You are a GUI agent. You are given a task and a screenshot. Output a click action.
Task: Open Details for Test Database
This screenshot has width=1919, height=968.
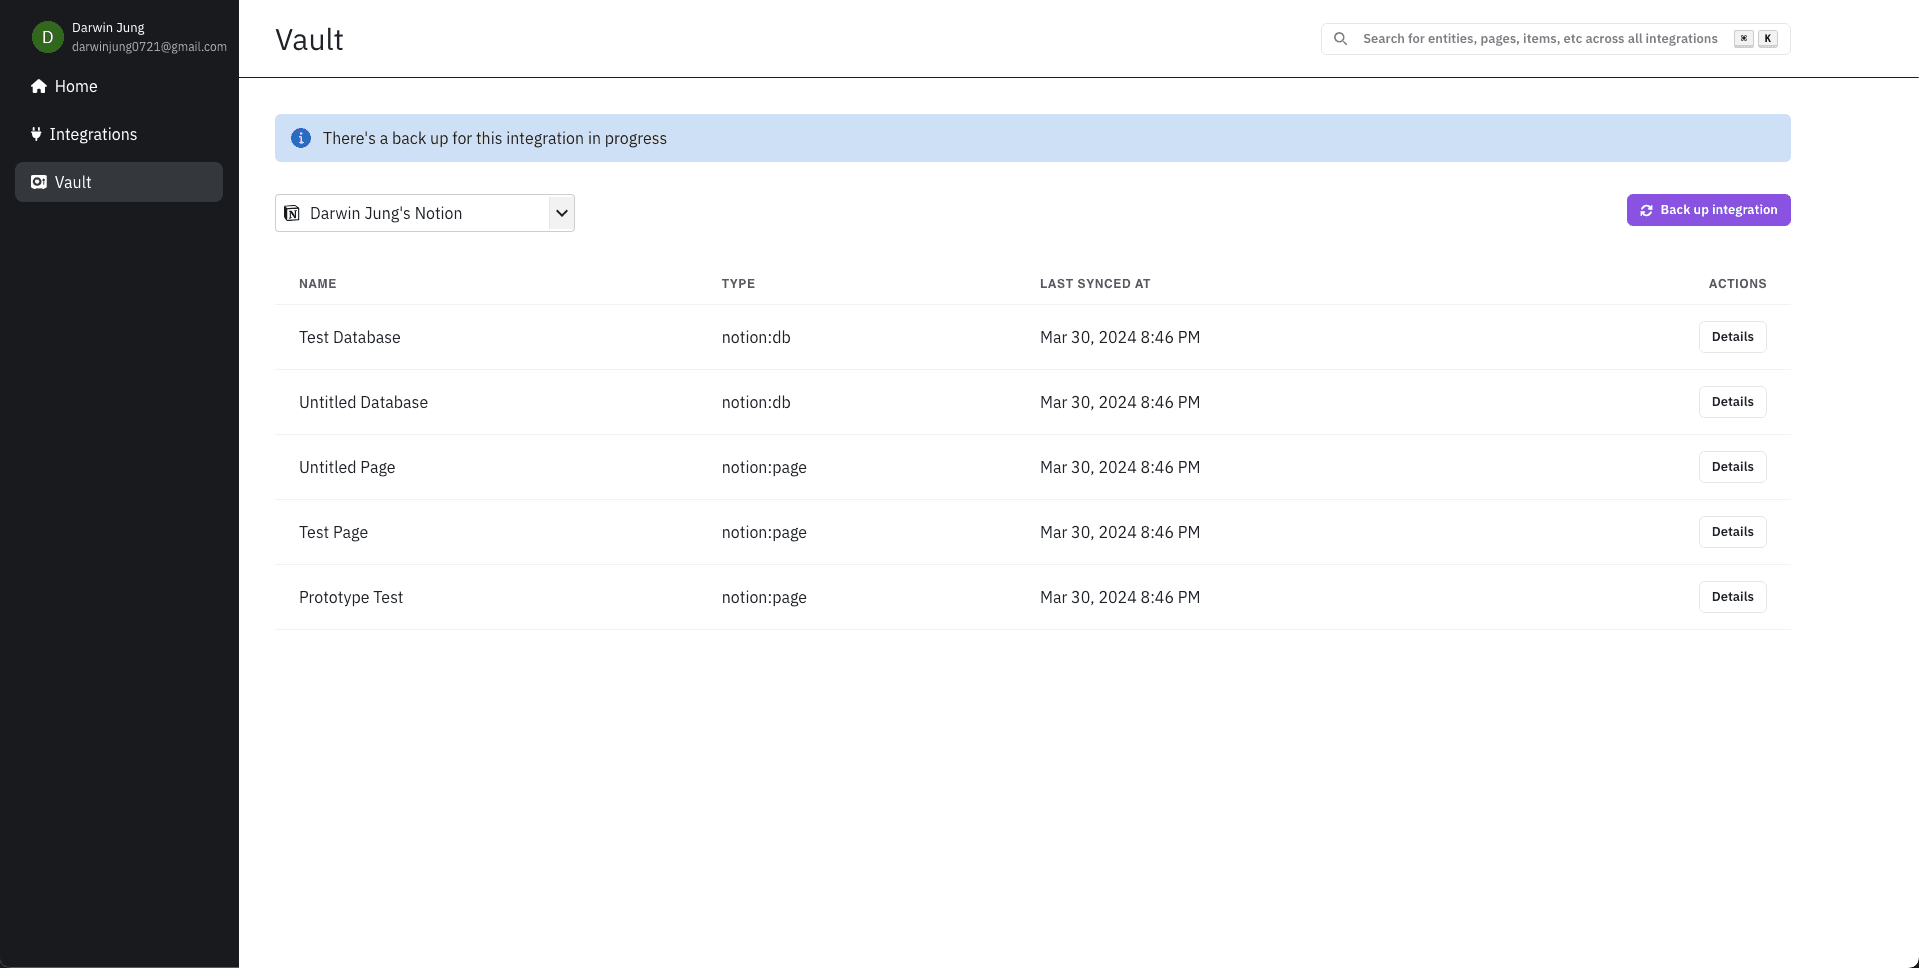(1732, 337)
